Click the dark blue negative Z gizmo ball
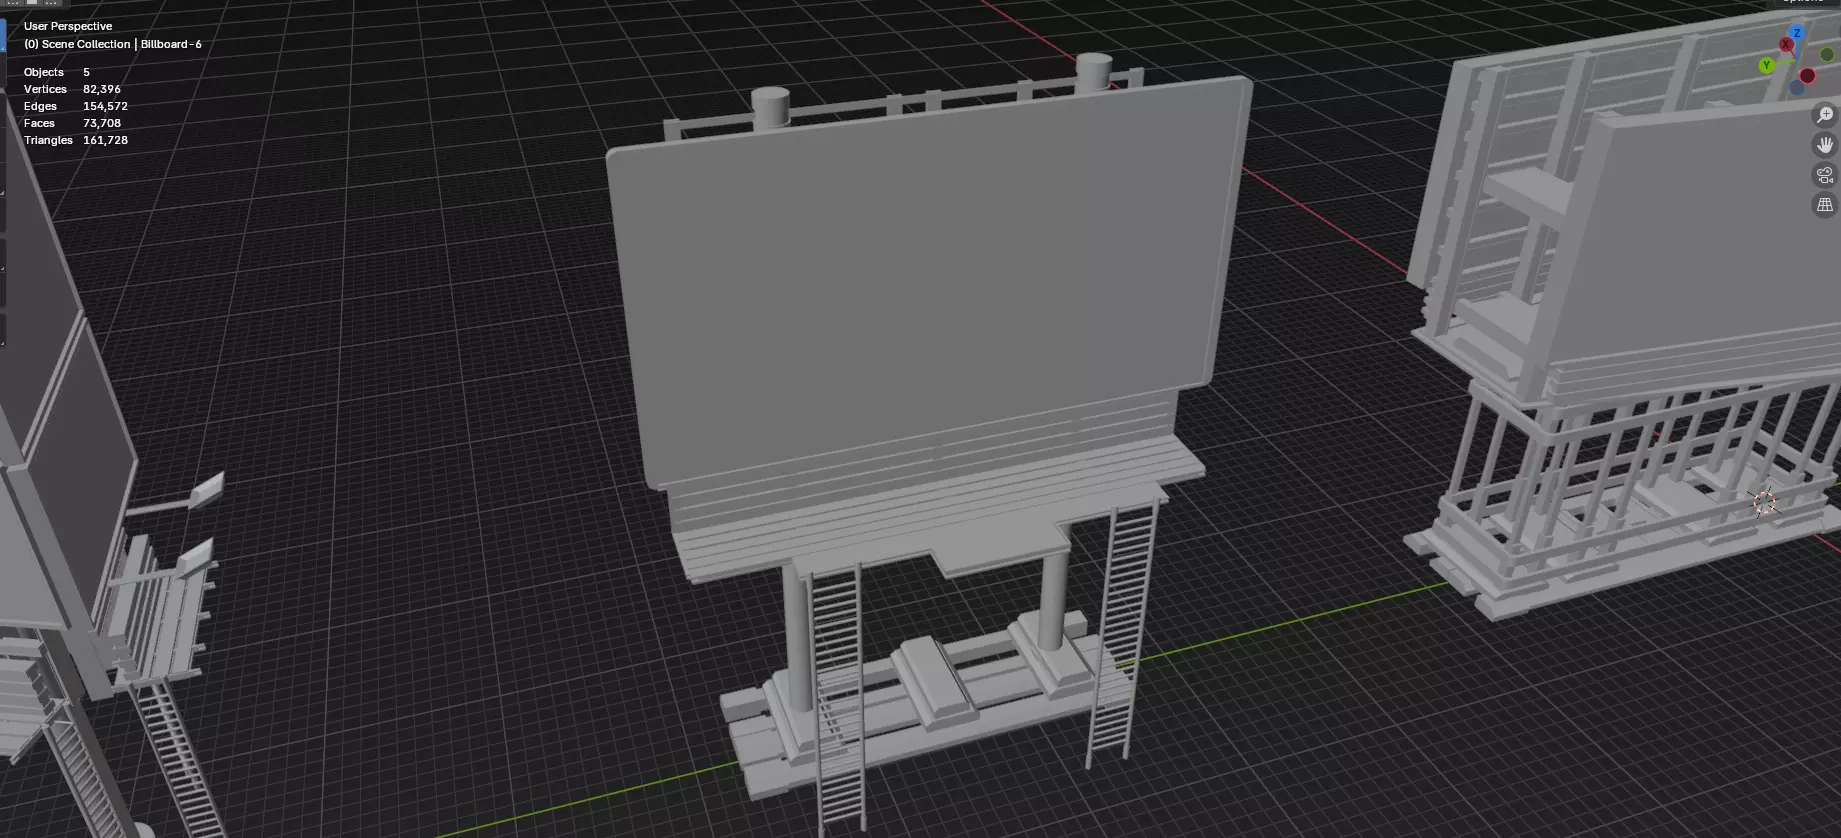Screen dimensions: 1841x838 tap(1797, 88)
